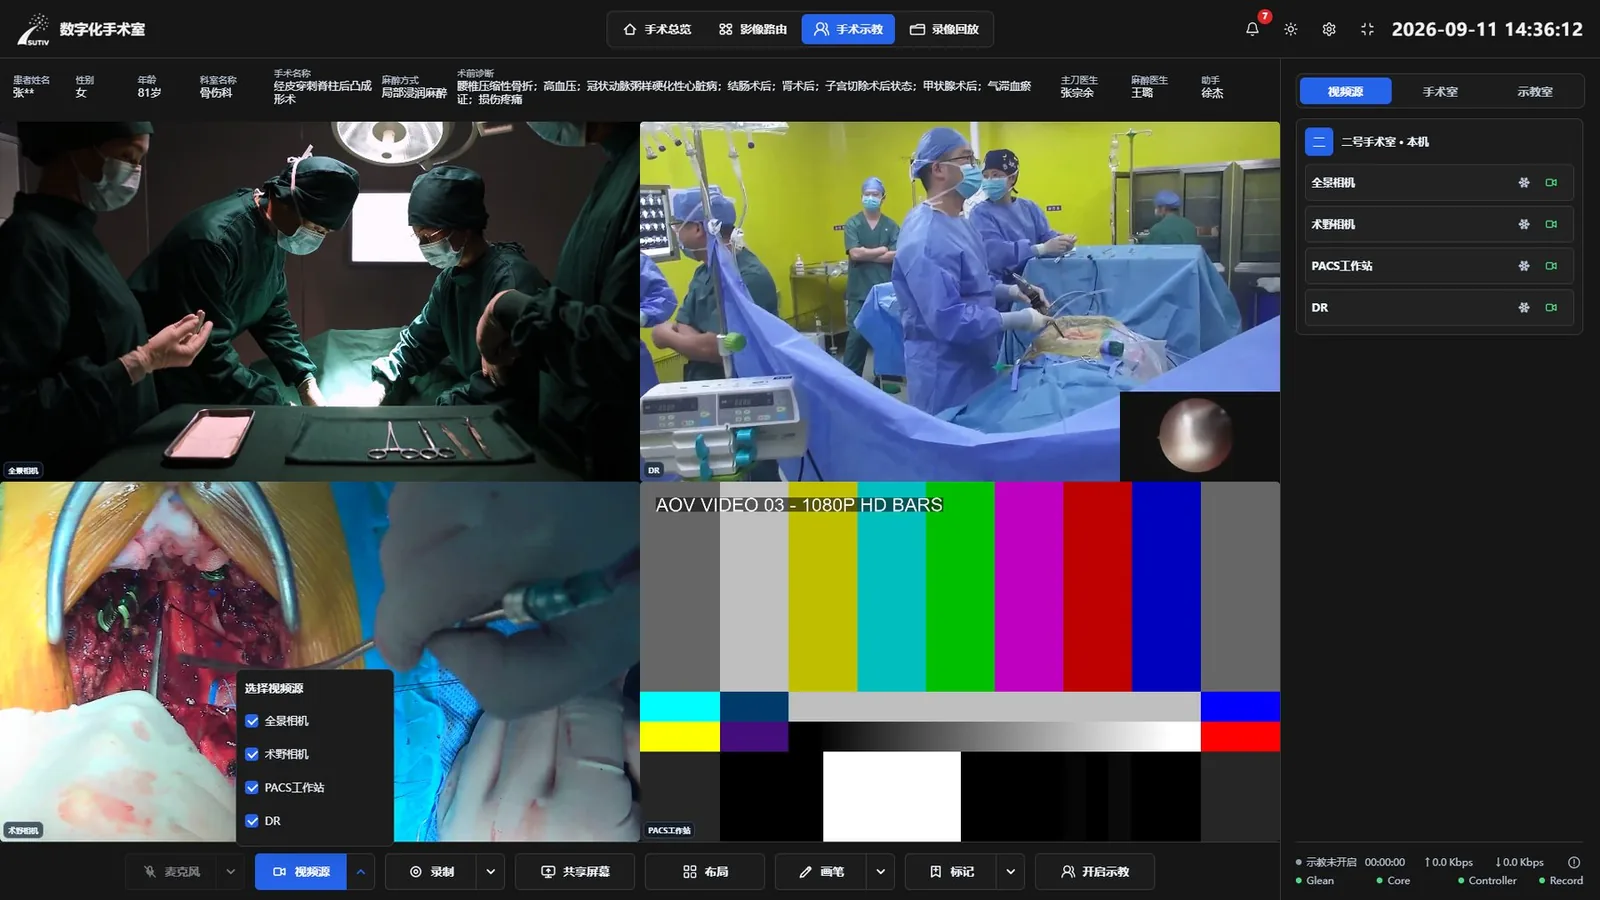This screenshot has height=900, width=1600.
Task: Click the 录制 record button
Action: tap(431, 872)
